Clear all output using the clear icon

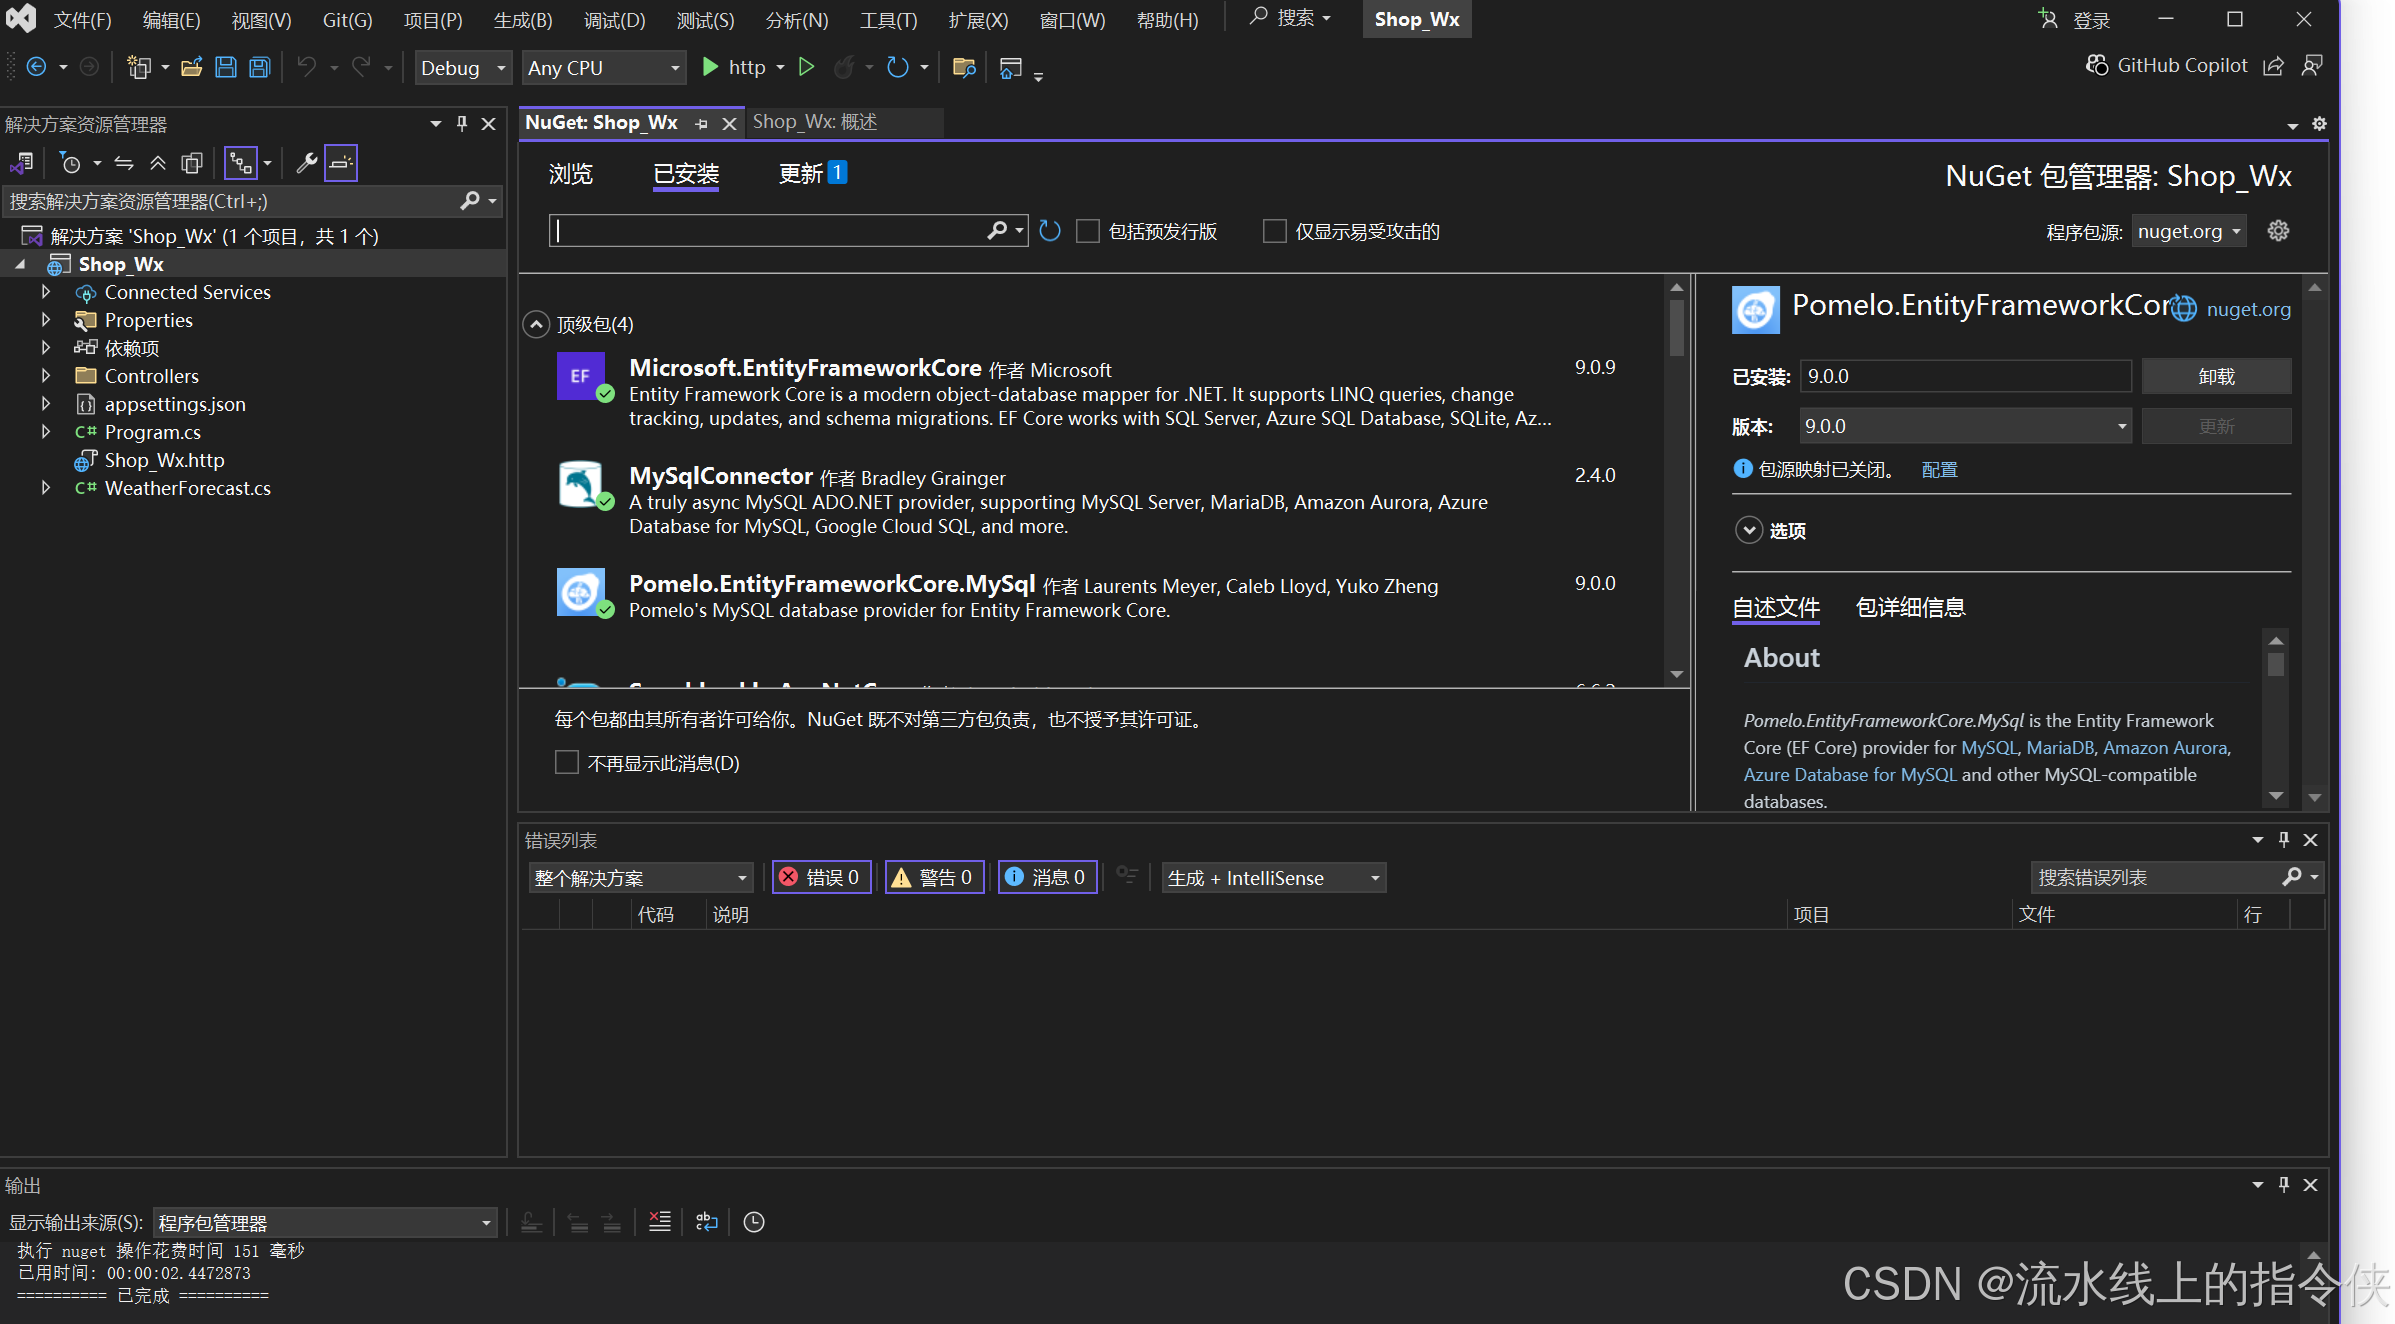[660, 1221]
